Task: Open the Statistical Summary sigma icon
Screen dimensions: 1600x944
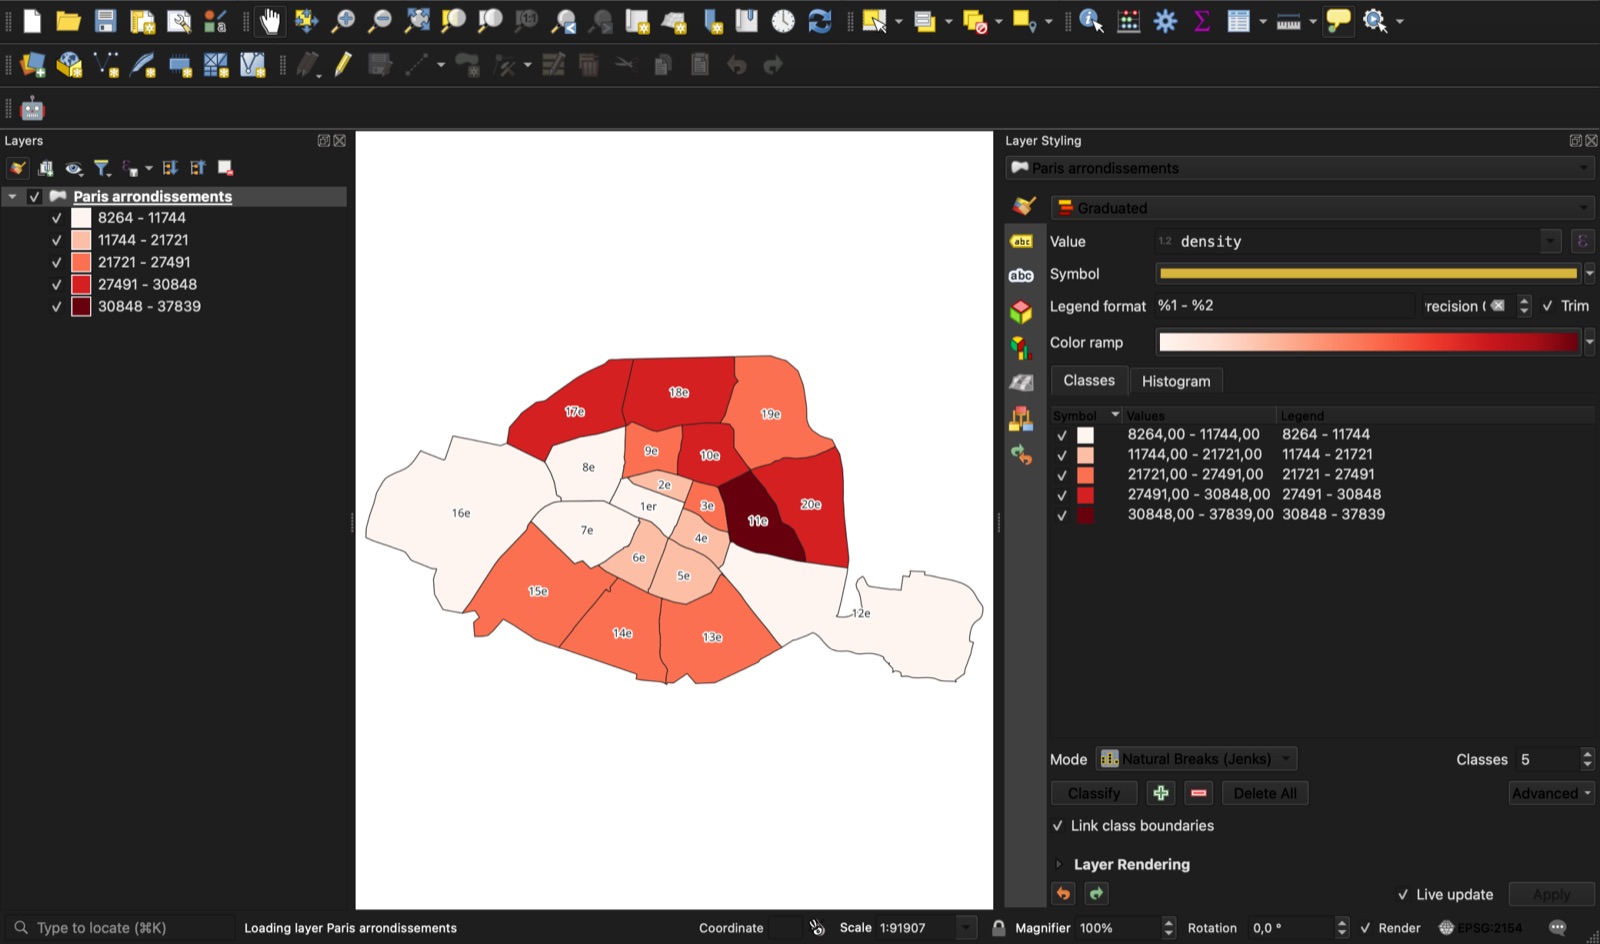Action: click(1202, 21)
